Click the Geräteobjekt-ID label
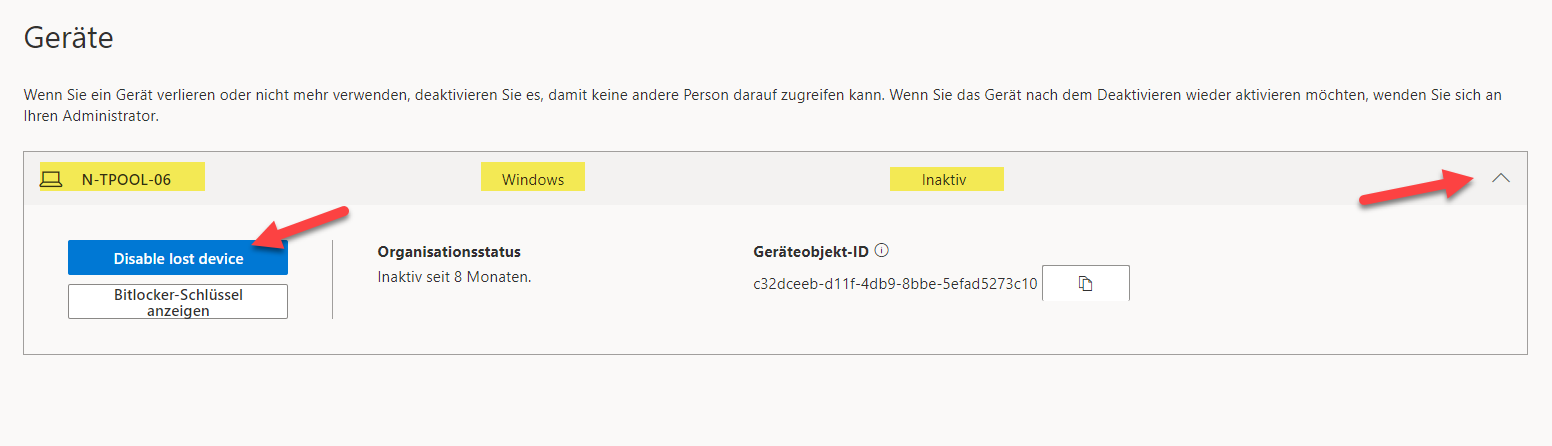Screen dimensions: 1552x446 [811, 252]
